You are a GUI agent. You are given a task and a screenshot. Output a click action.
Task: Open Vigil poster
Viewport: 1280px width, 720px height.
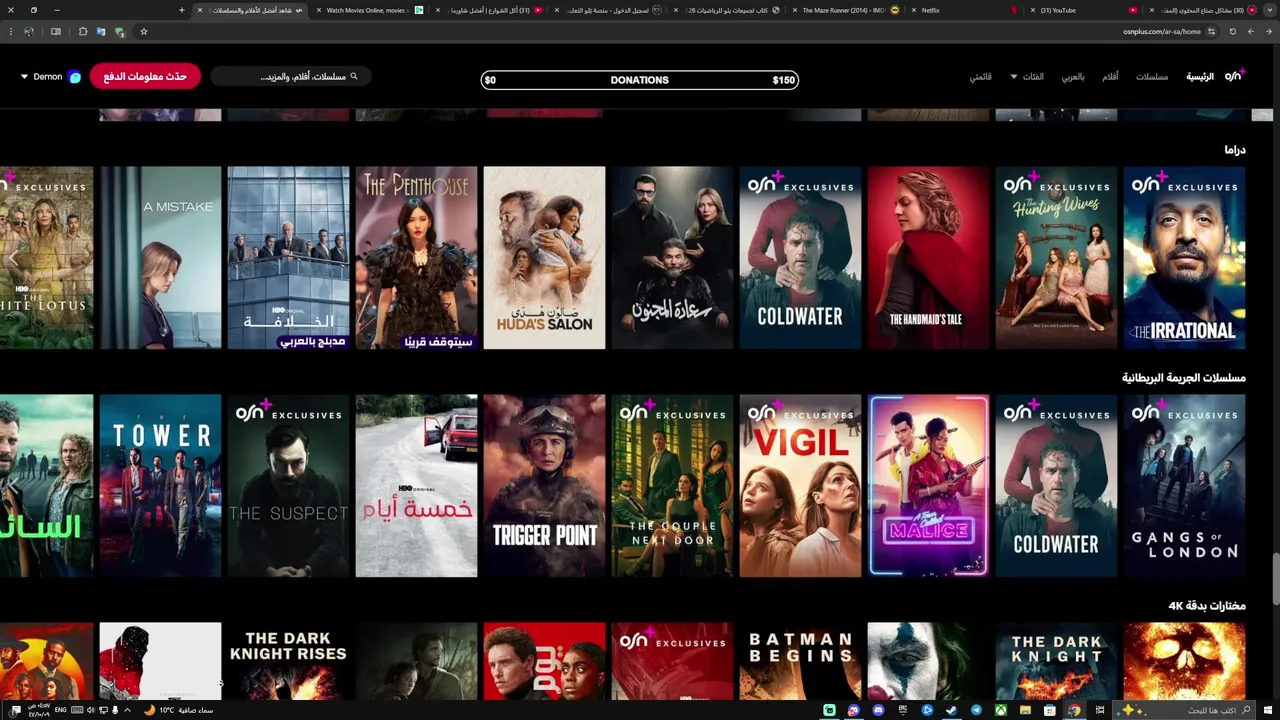point(800,486)
